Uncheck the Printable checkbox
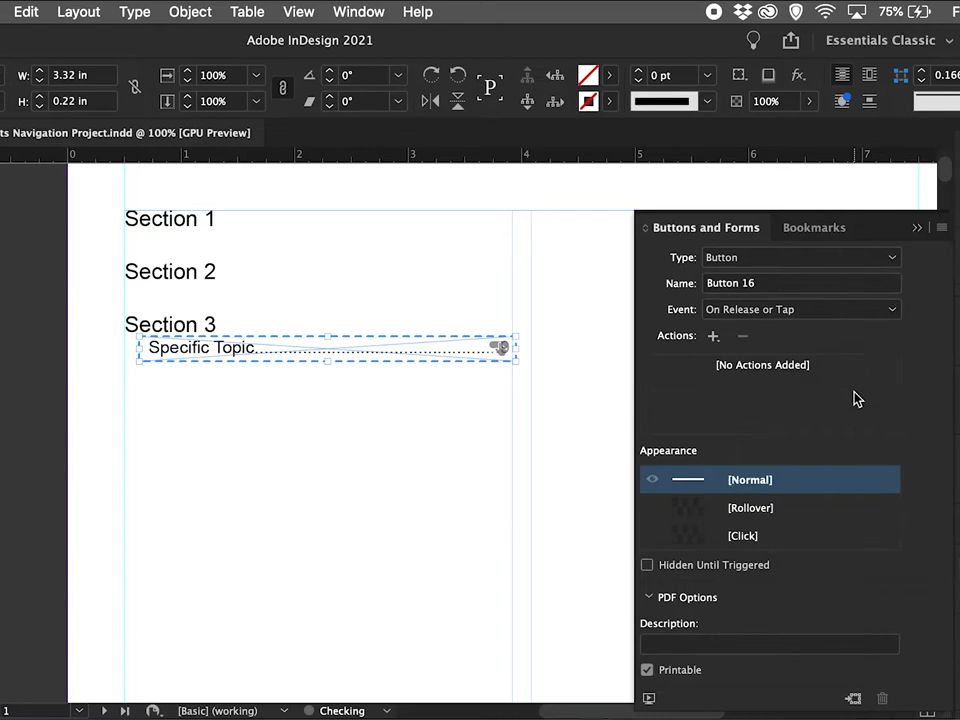This screenshot has height=720, width=960. (x=647, y=670)
